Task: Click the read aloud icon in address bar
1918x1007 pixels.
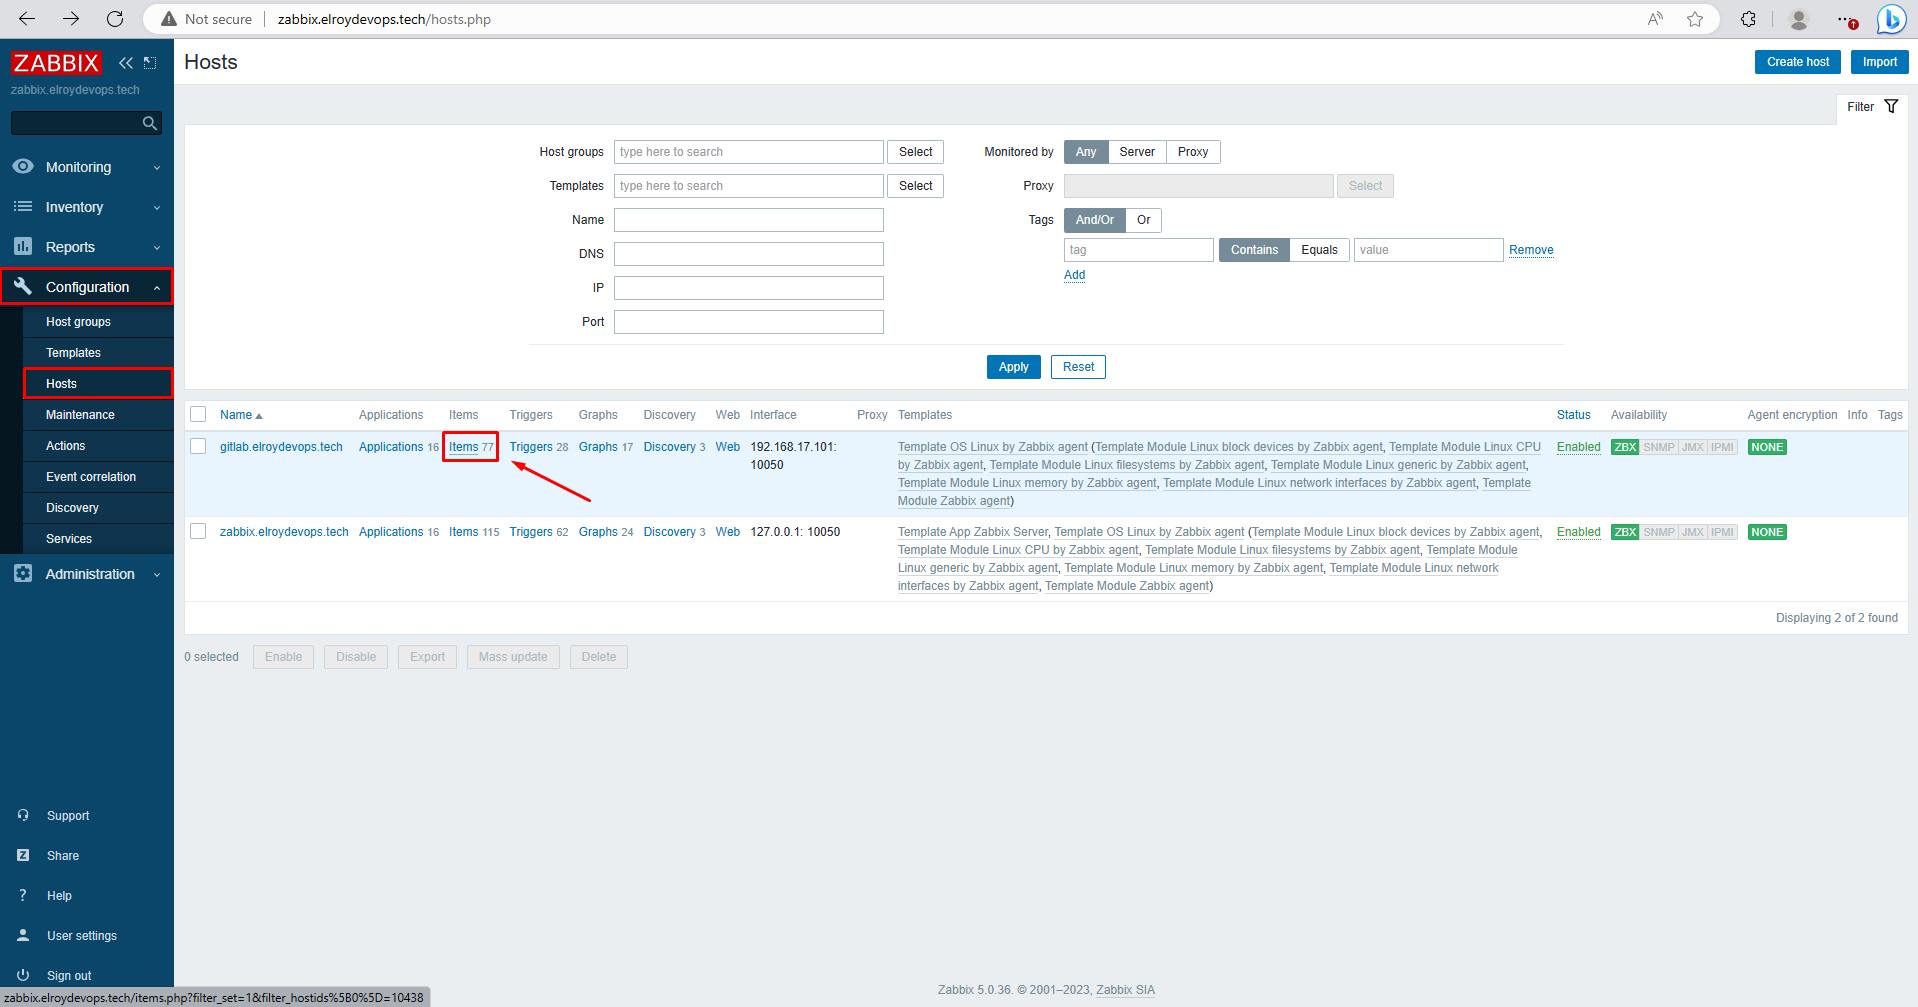Action: 1655,19
